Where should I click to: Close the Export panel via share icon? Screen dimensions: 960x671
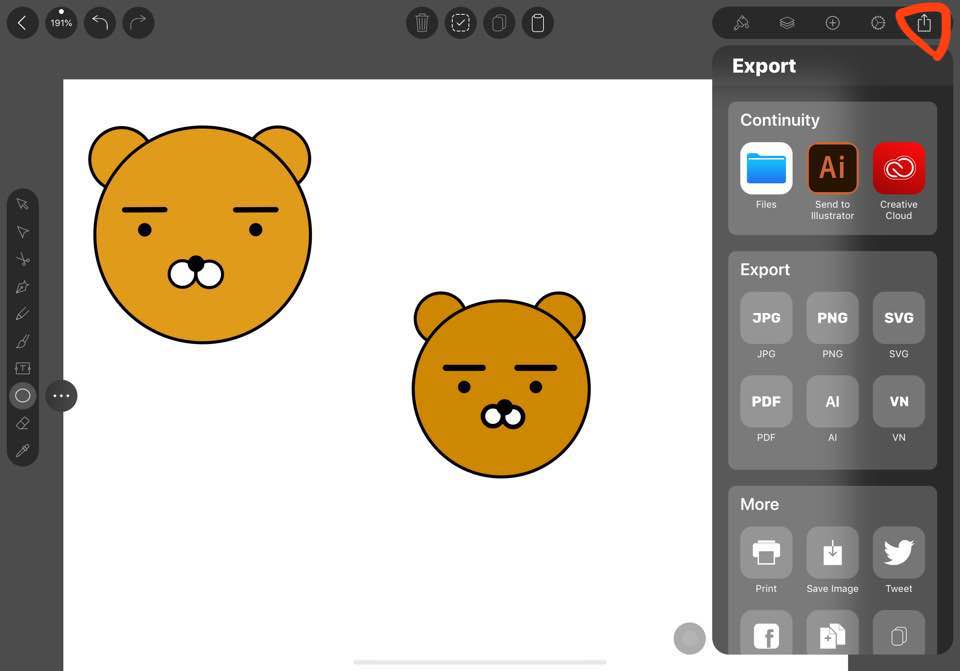pos(924,23)
